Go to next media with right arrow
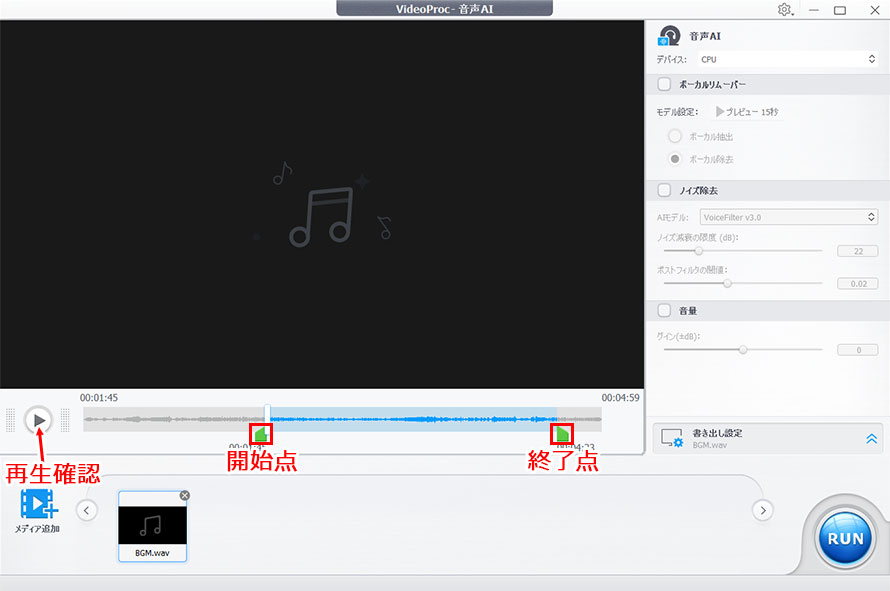 tap(763, 510)
